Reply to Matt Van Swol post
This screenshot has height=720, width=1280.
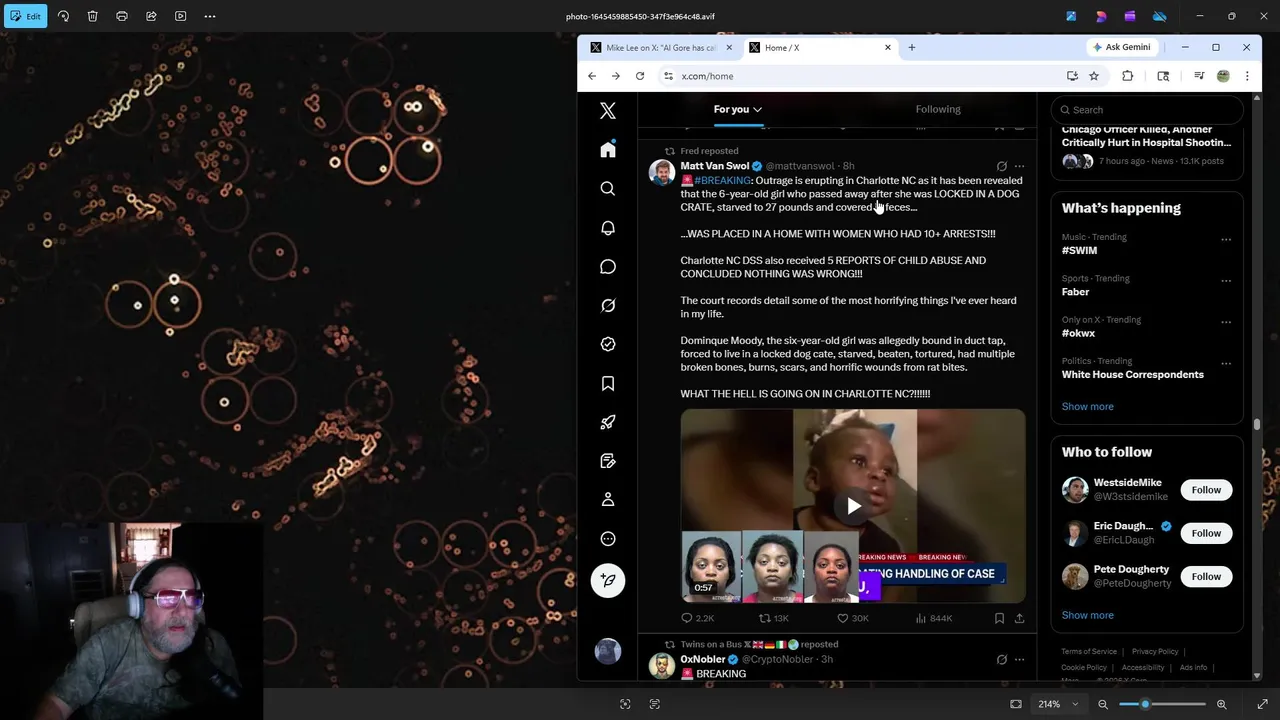click(x=697, y=618)
